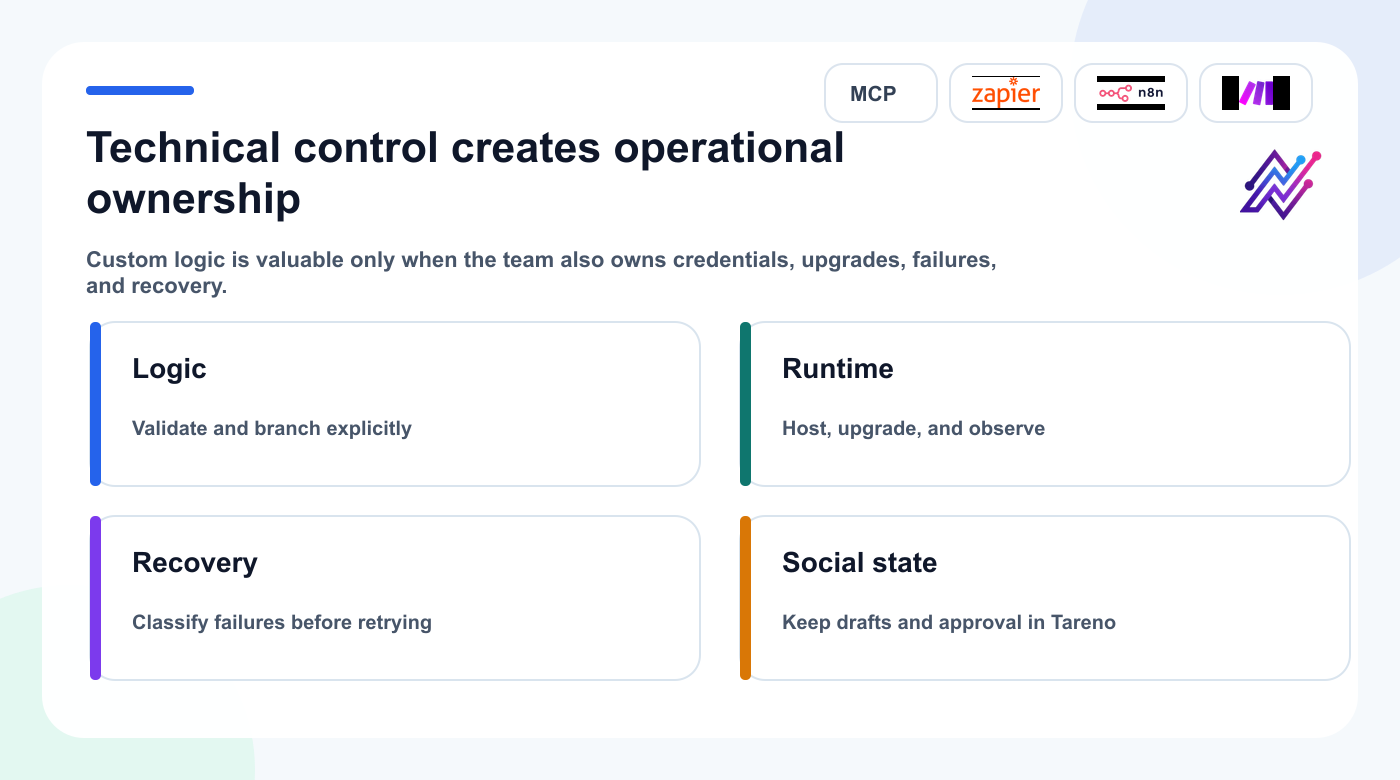Screen dimensions: 1400x780
Task: Click 'Keep drafts and approval in Tareno' text
Action: point(949,622)
